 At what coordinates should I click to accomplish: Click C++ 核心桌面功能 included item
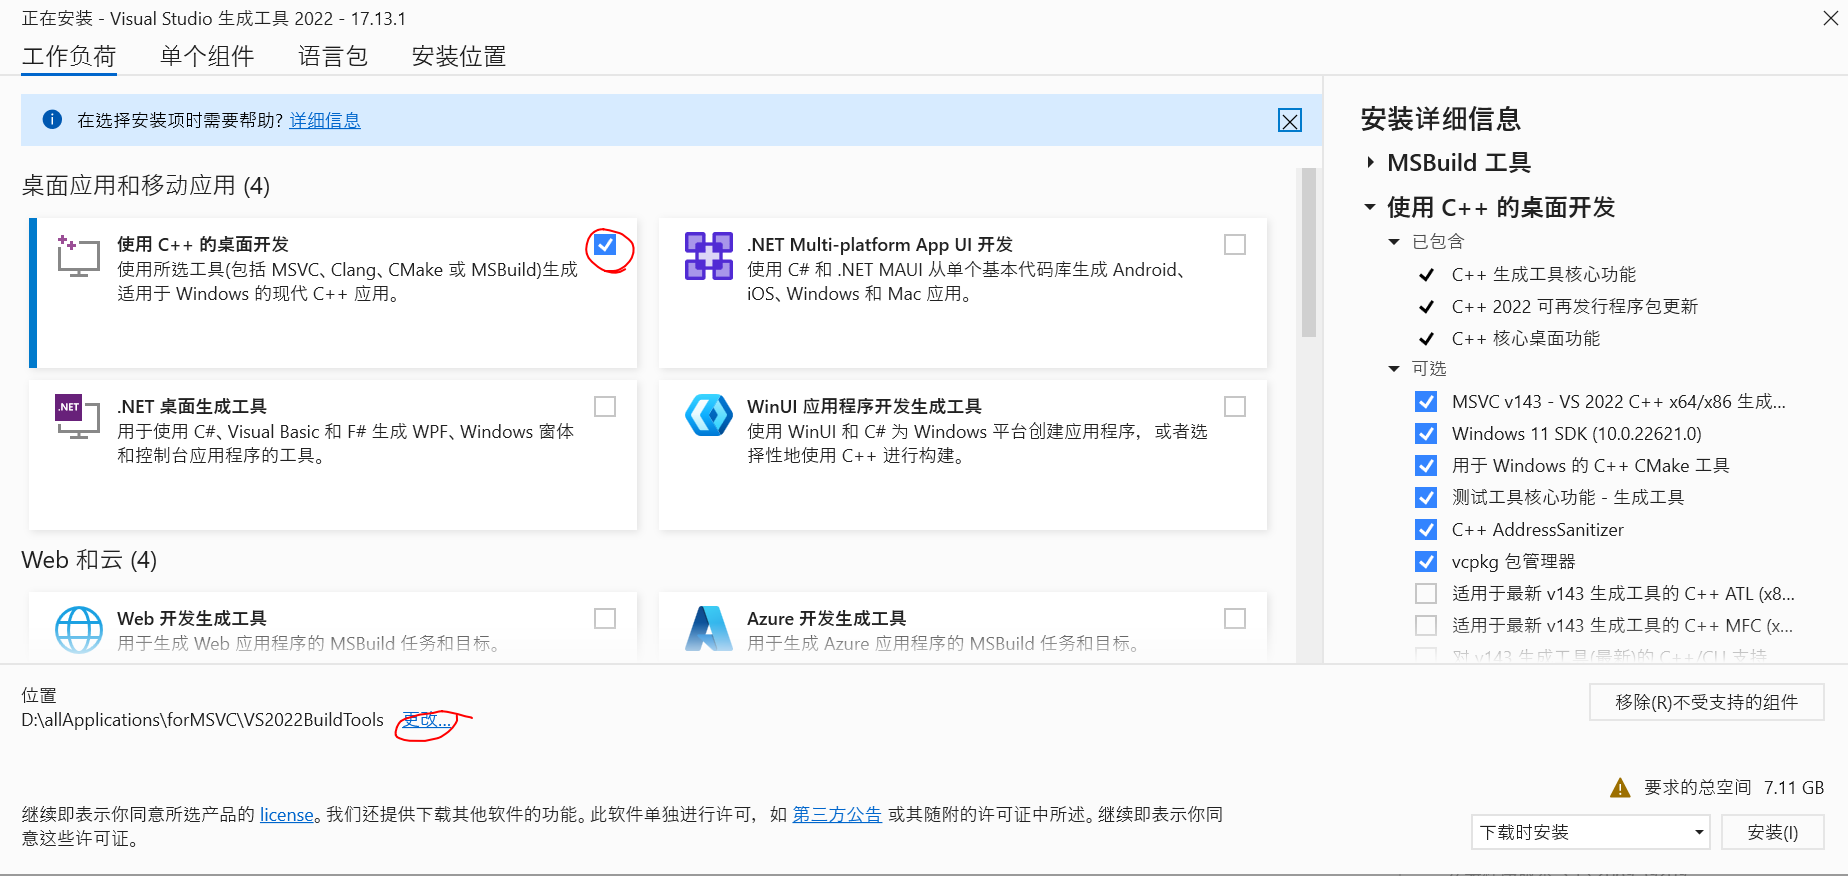click(1526, 338)
